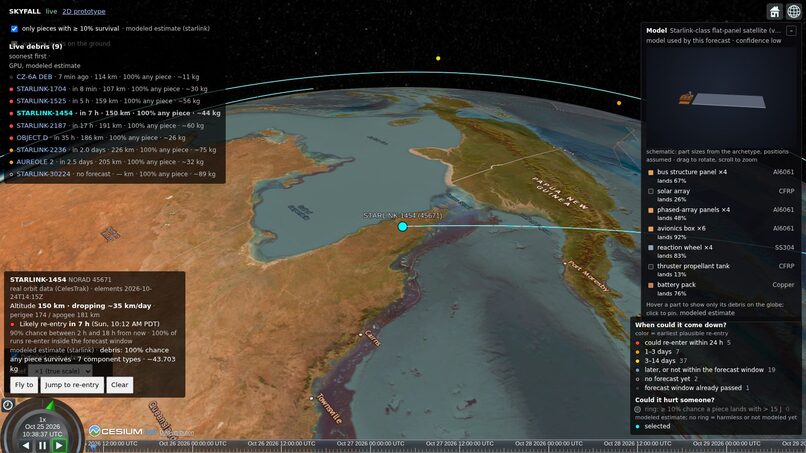Image resolution: width=806 pixels, height=453 pixels.
Task: Click the Cairns city label on map
Action: [373, 338]
